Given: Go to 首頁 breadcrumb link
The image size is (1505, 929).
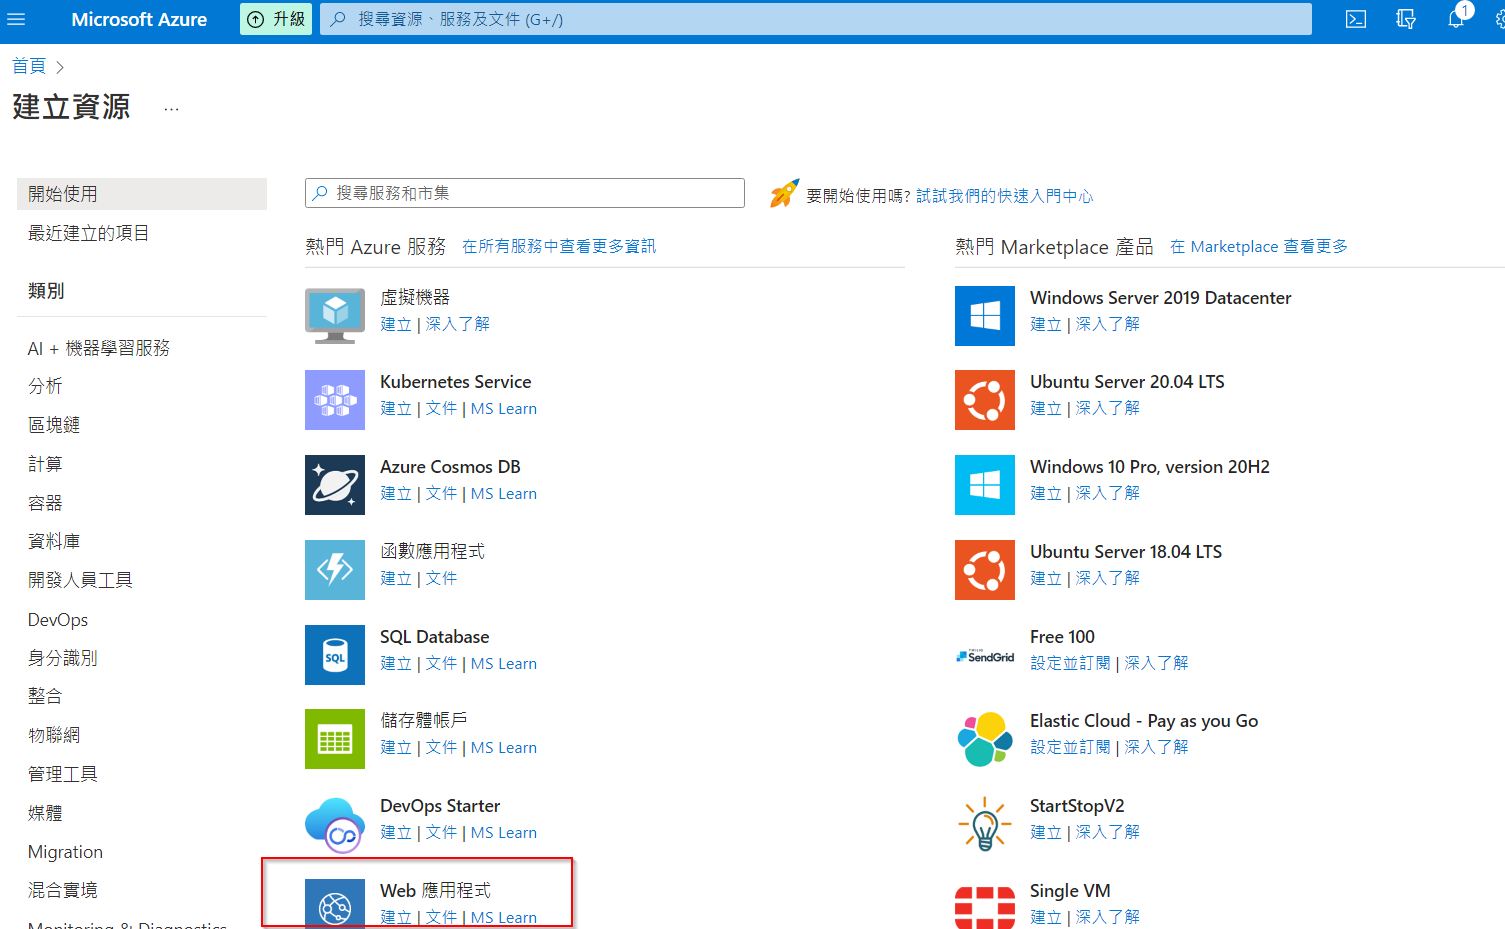Looking at the screenshot, I should [29, 66].
